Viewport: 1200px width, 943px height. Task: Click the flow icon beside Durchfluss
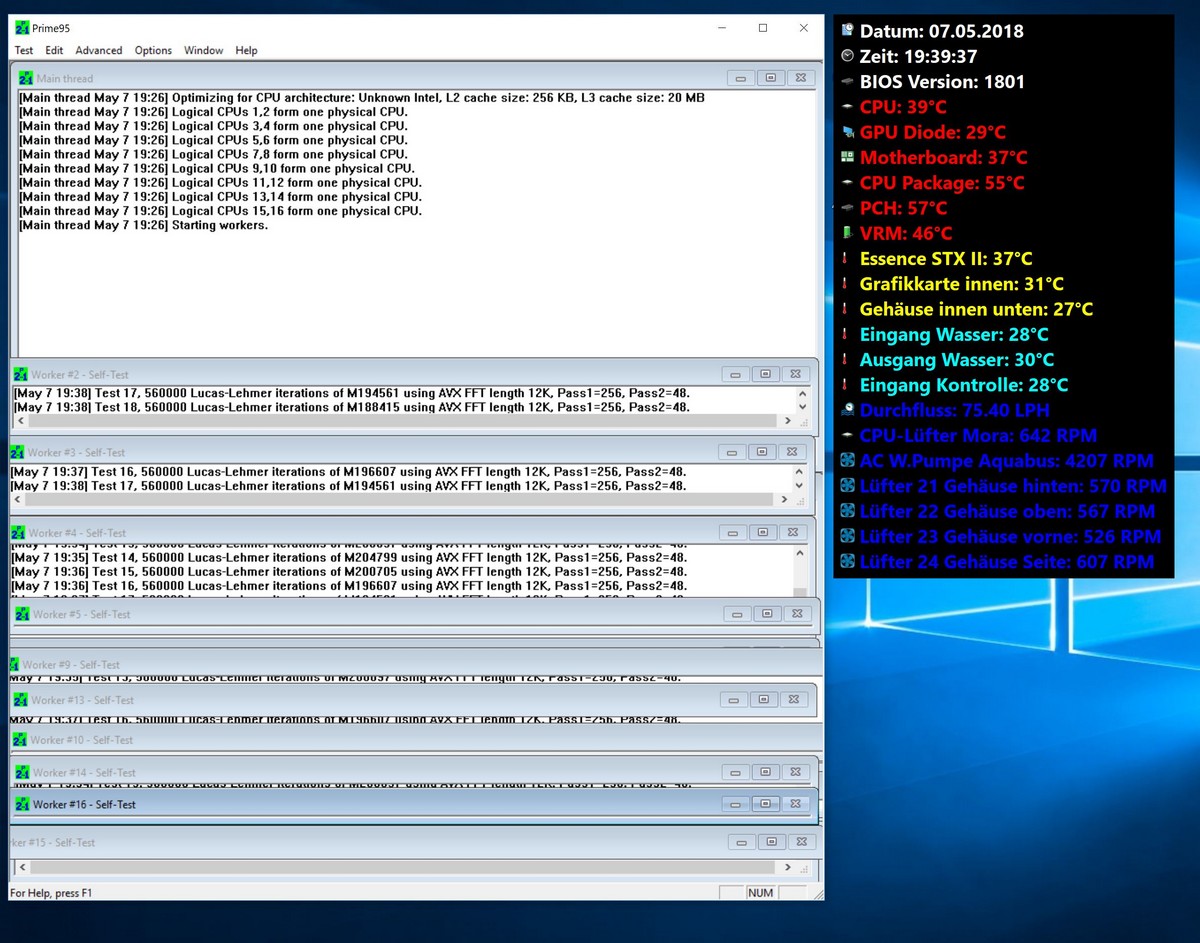[x=848, y=410]
